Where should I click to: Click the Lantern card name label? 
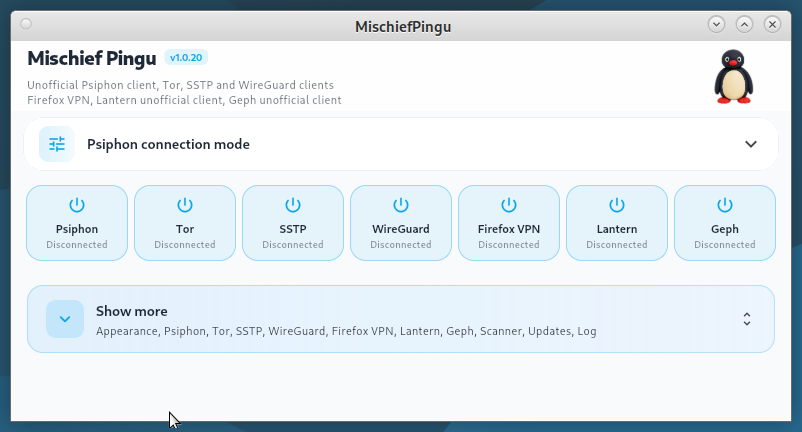(x=616, y=229)
